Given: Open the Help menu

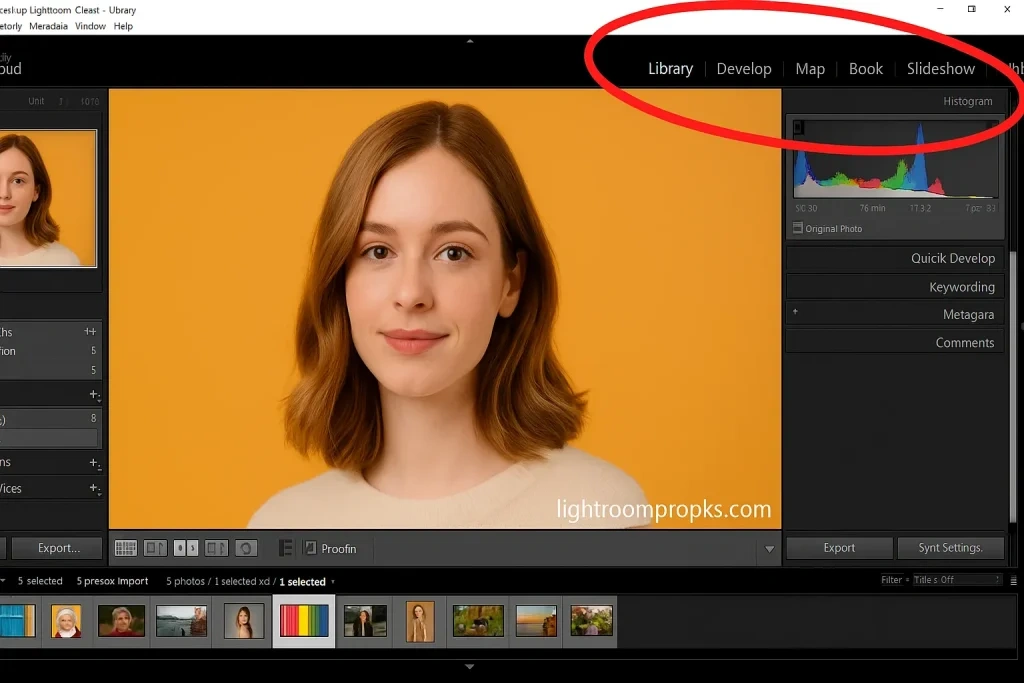Looking at the screenshot, I should pos(123,26).
